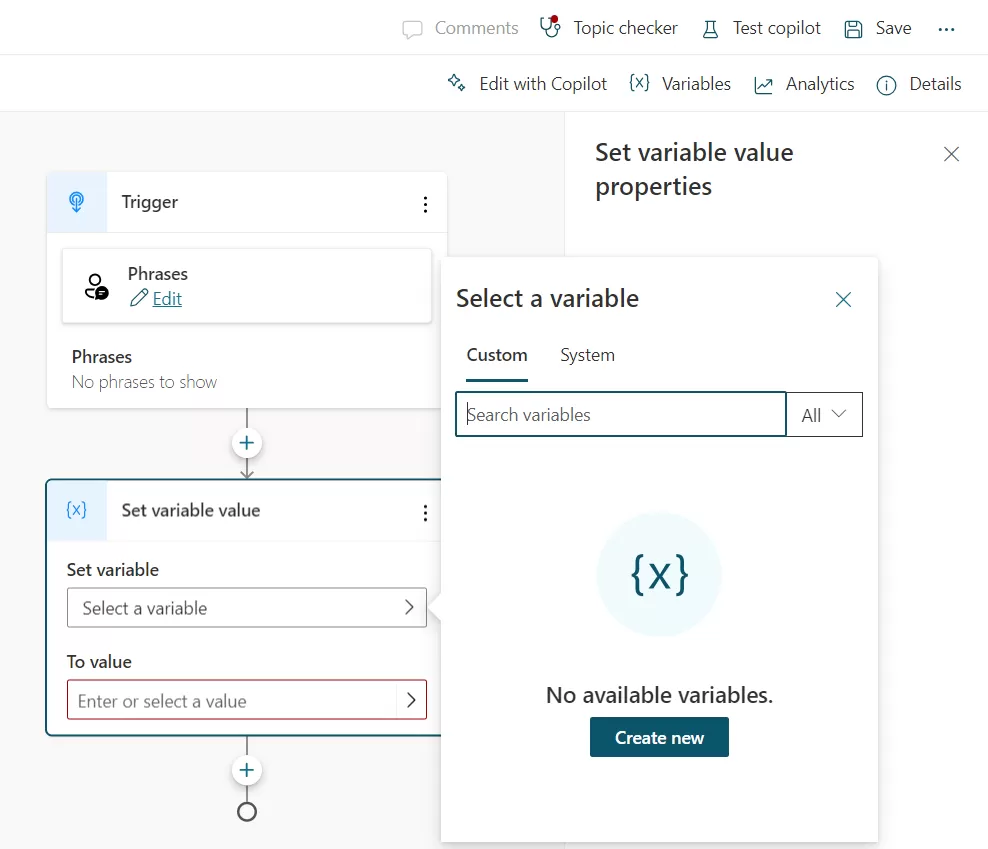Select the Custom tab
The image size is (988, 849).
pos(497,355)
